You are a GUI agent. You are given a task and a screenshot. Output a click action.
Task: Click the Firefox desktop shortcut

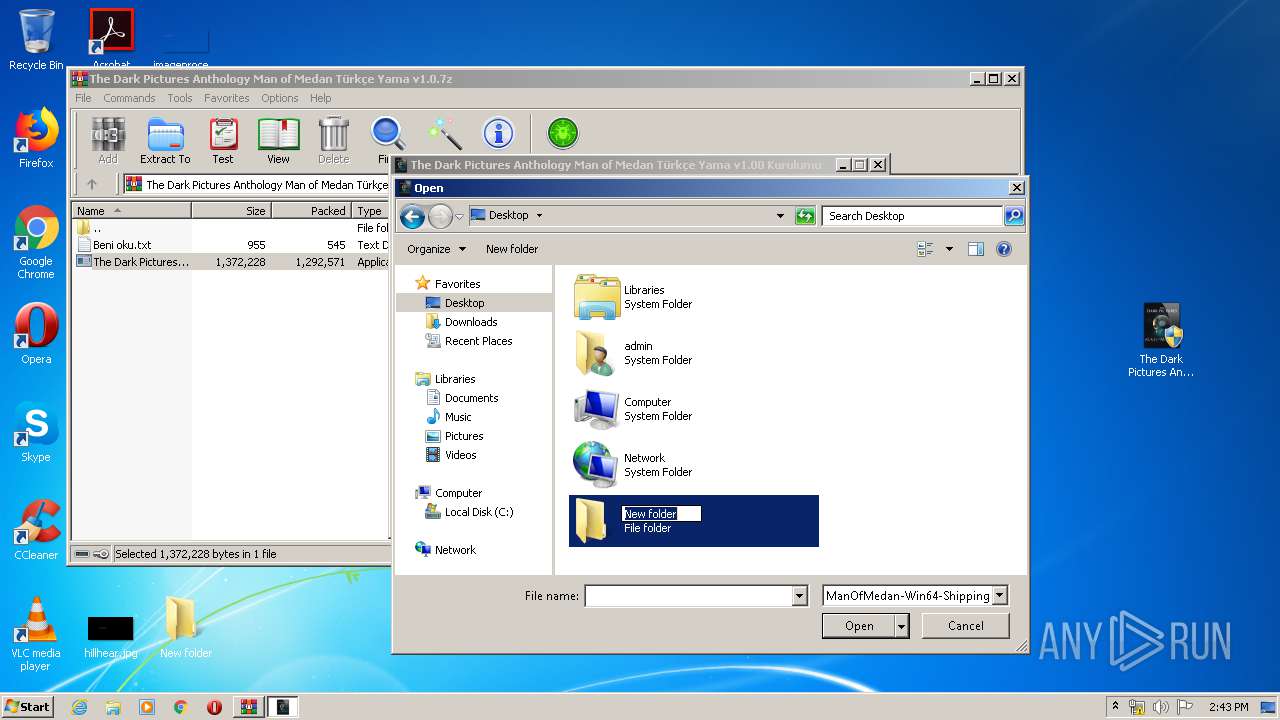(x=36, y=138)
